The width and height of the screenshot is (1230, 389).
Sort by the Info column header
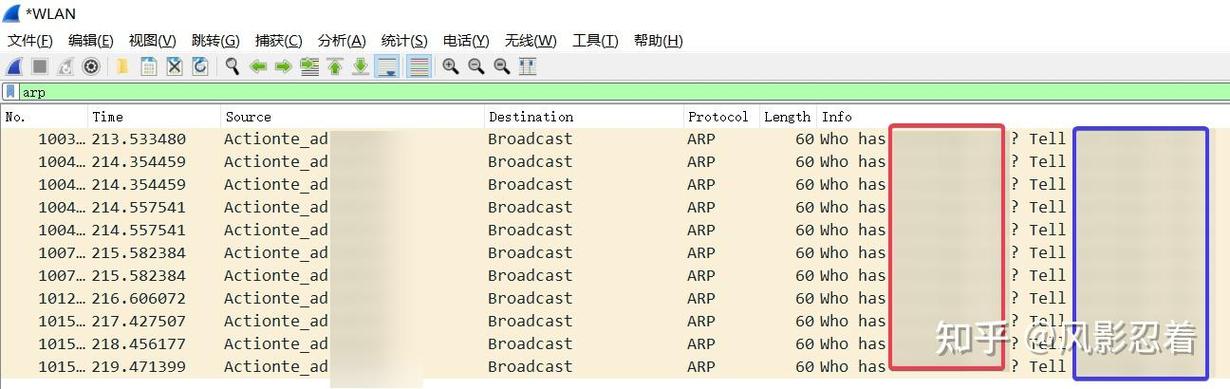point(1024,117)
